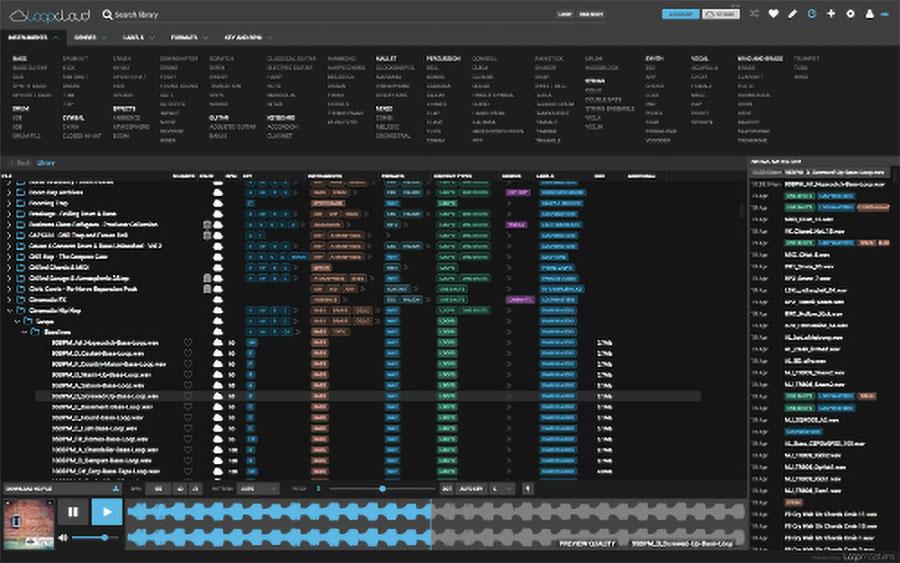900x563 pixels.
Task: Collapse the Cinematic Hip Hop folder
Action: click(x=9, y=310)
